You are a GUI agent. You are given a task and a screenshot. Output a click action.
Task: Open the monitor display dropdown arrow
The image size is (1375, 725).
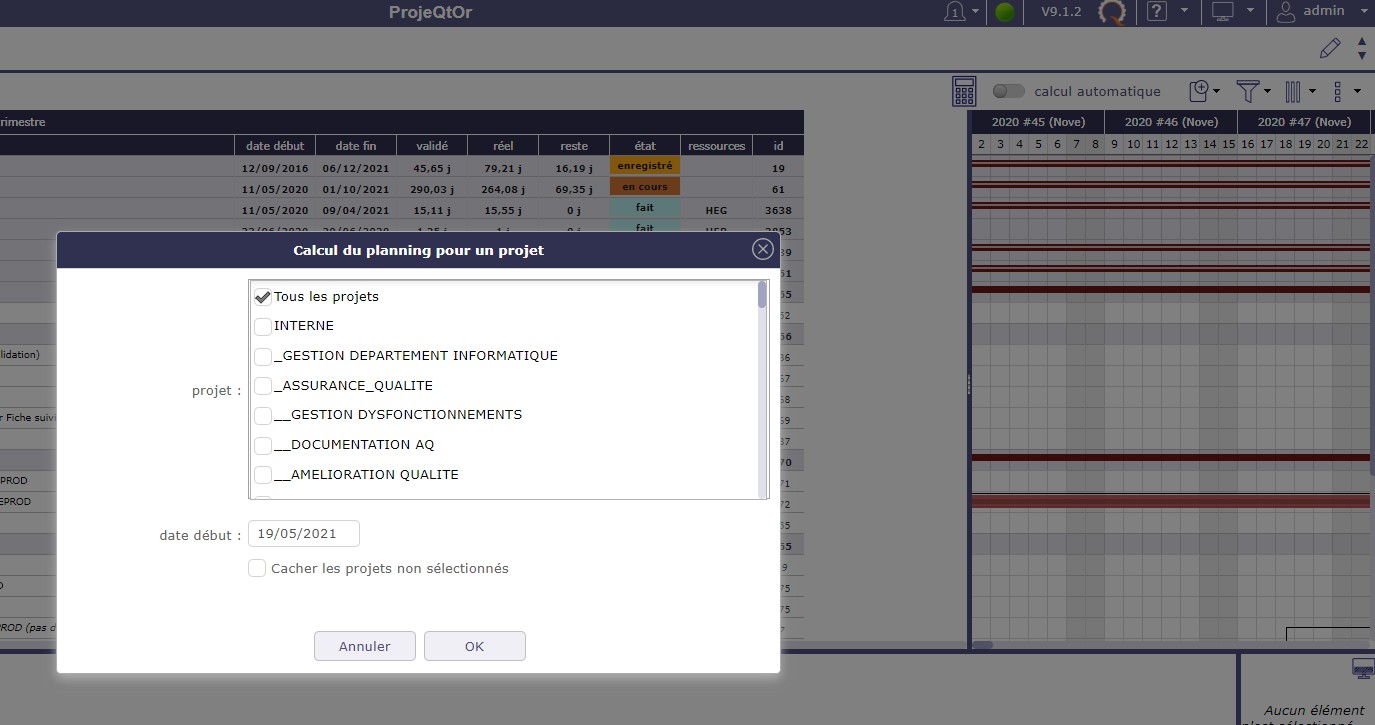click(1251, 12)
